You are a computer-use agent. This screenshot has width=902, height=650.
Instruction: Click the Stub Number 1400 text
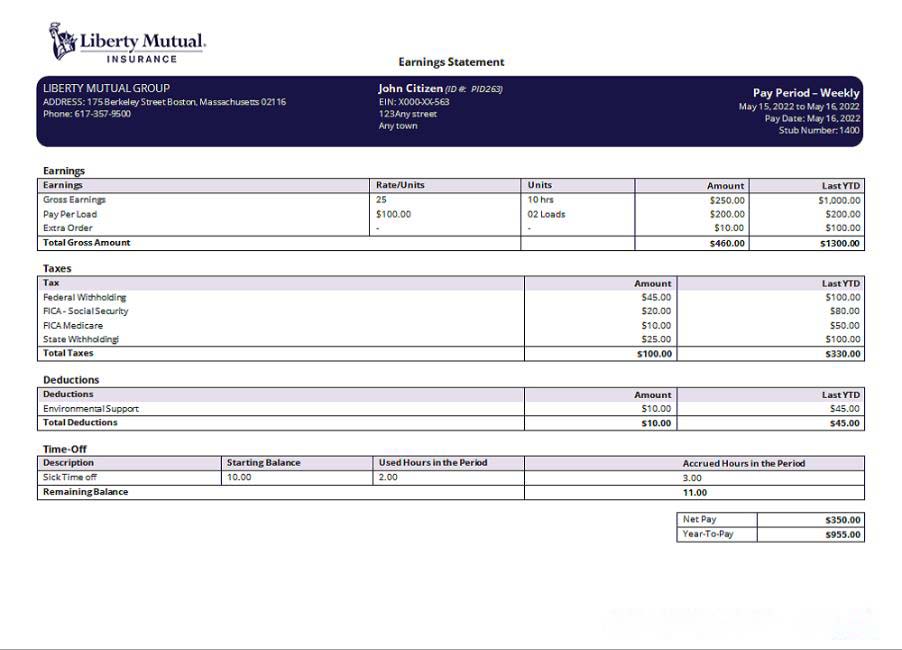pyautogui.click(x=819, y=130)
